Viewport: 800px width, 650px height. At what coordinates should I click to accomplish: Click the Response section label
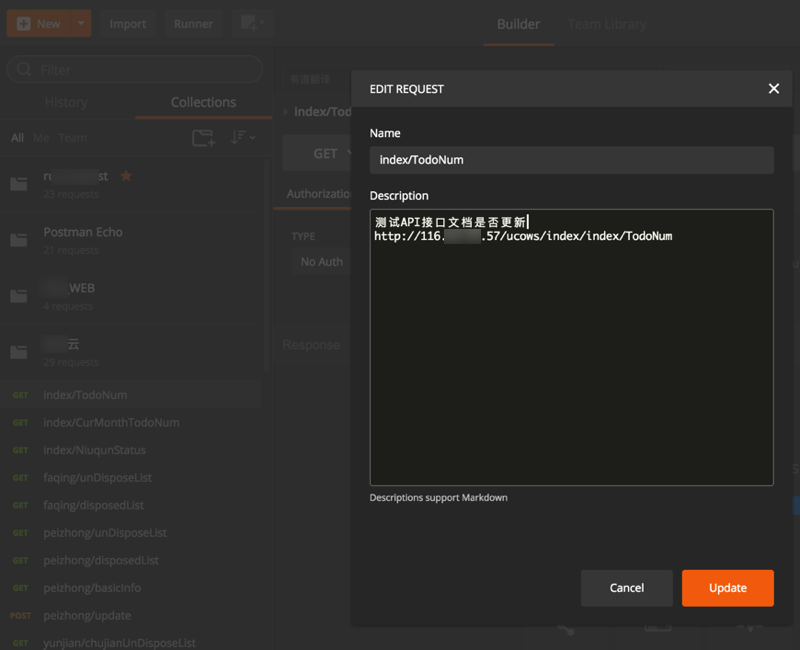311,345
